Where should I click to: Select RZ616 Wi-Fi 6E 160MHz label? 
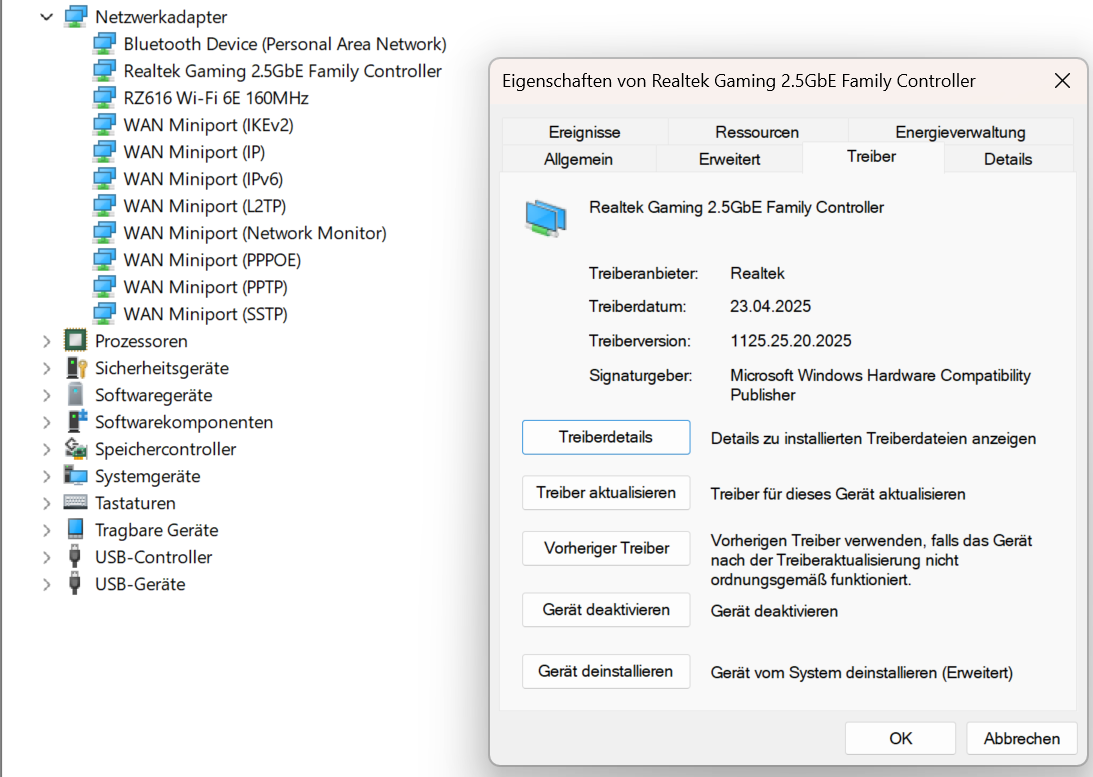tap(216, 98)
